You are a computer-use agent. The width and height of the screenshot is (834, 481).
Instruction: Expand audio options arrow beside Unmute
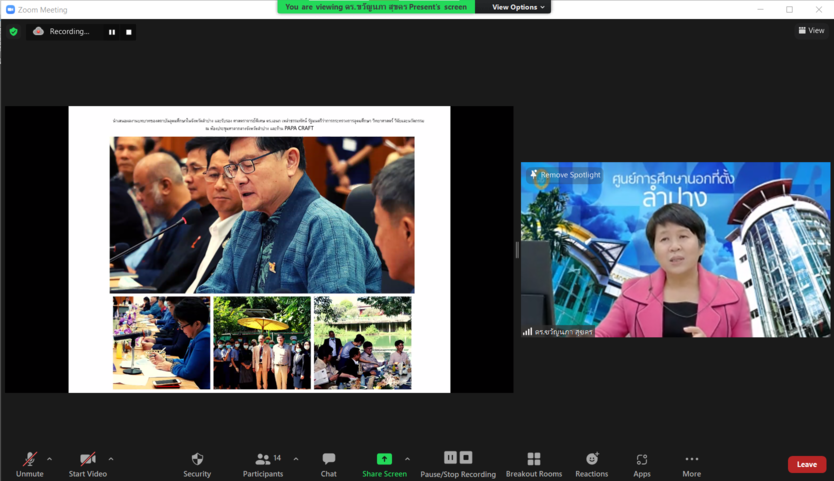[x=50, y=459]
